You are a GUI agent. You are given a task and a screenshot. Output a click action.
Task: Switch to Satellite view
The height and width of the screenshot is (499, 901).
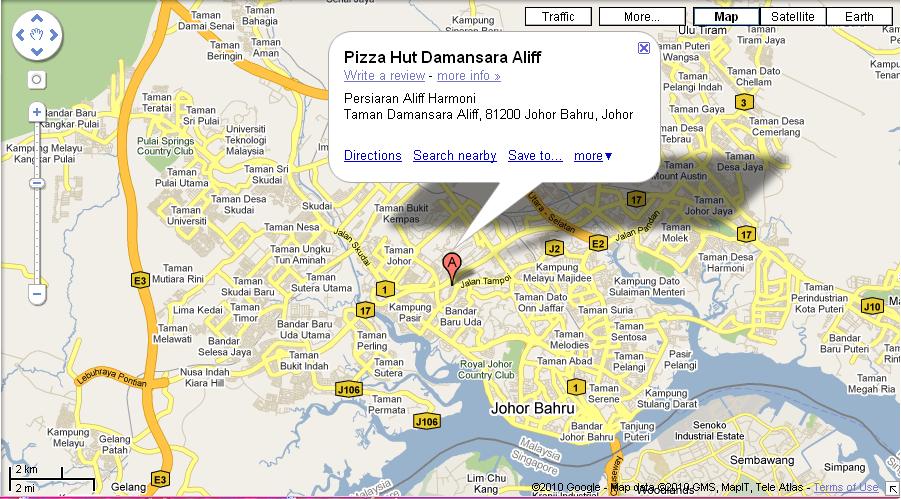[x=792, y=17]
